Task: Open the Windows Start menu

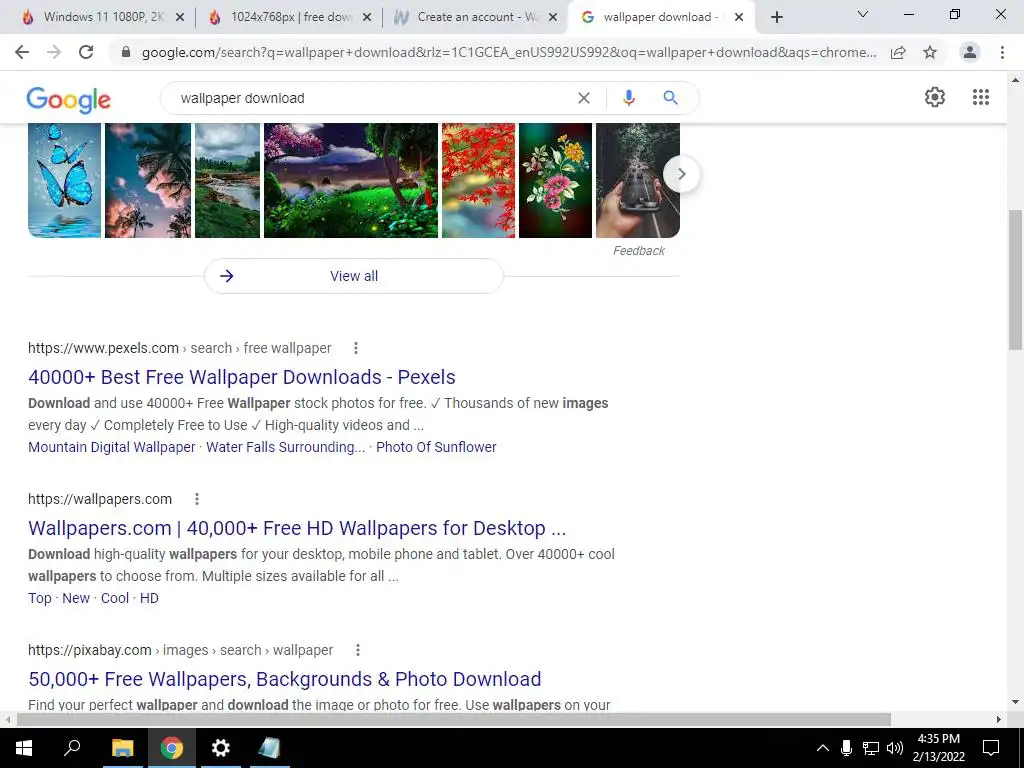Action: 24,748
